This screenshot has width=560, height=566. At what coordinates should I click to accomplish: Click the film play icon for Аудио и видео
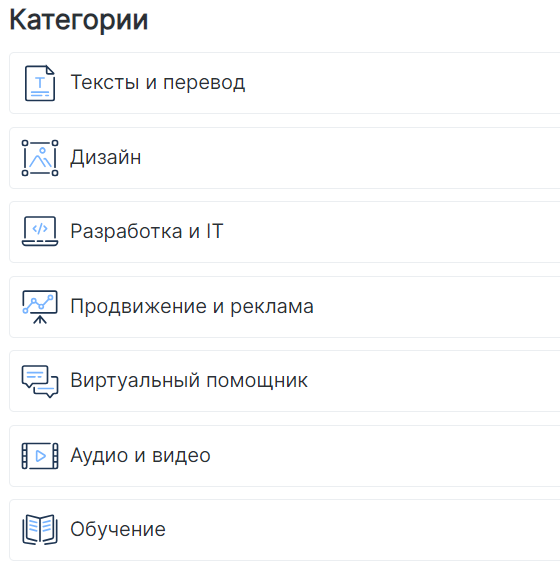(40, 456)
